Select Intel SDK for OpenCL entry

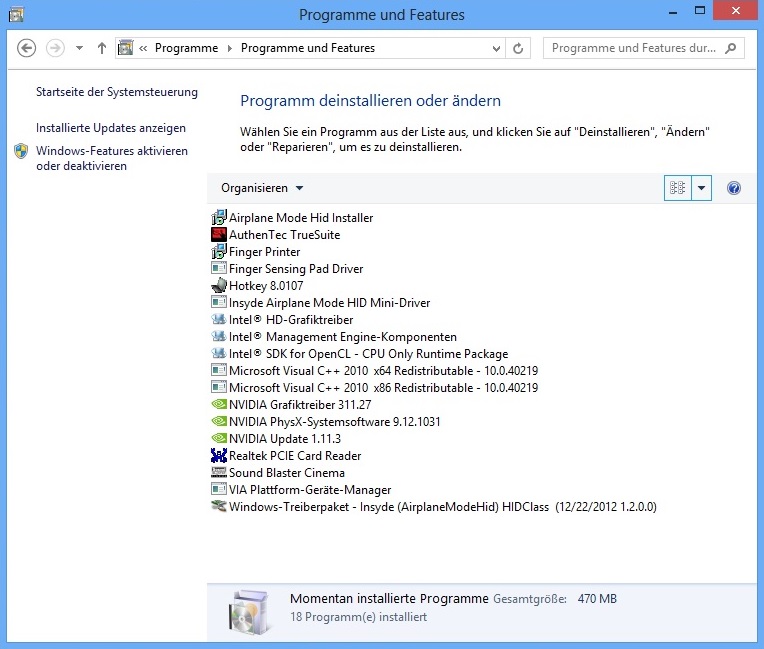(x=369, y=354)
